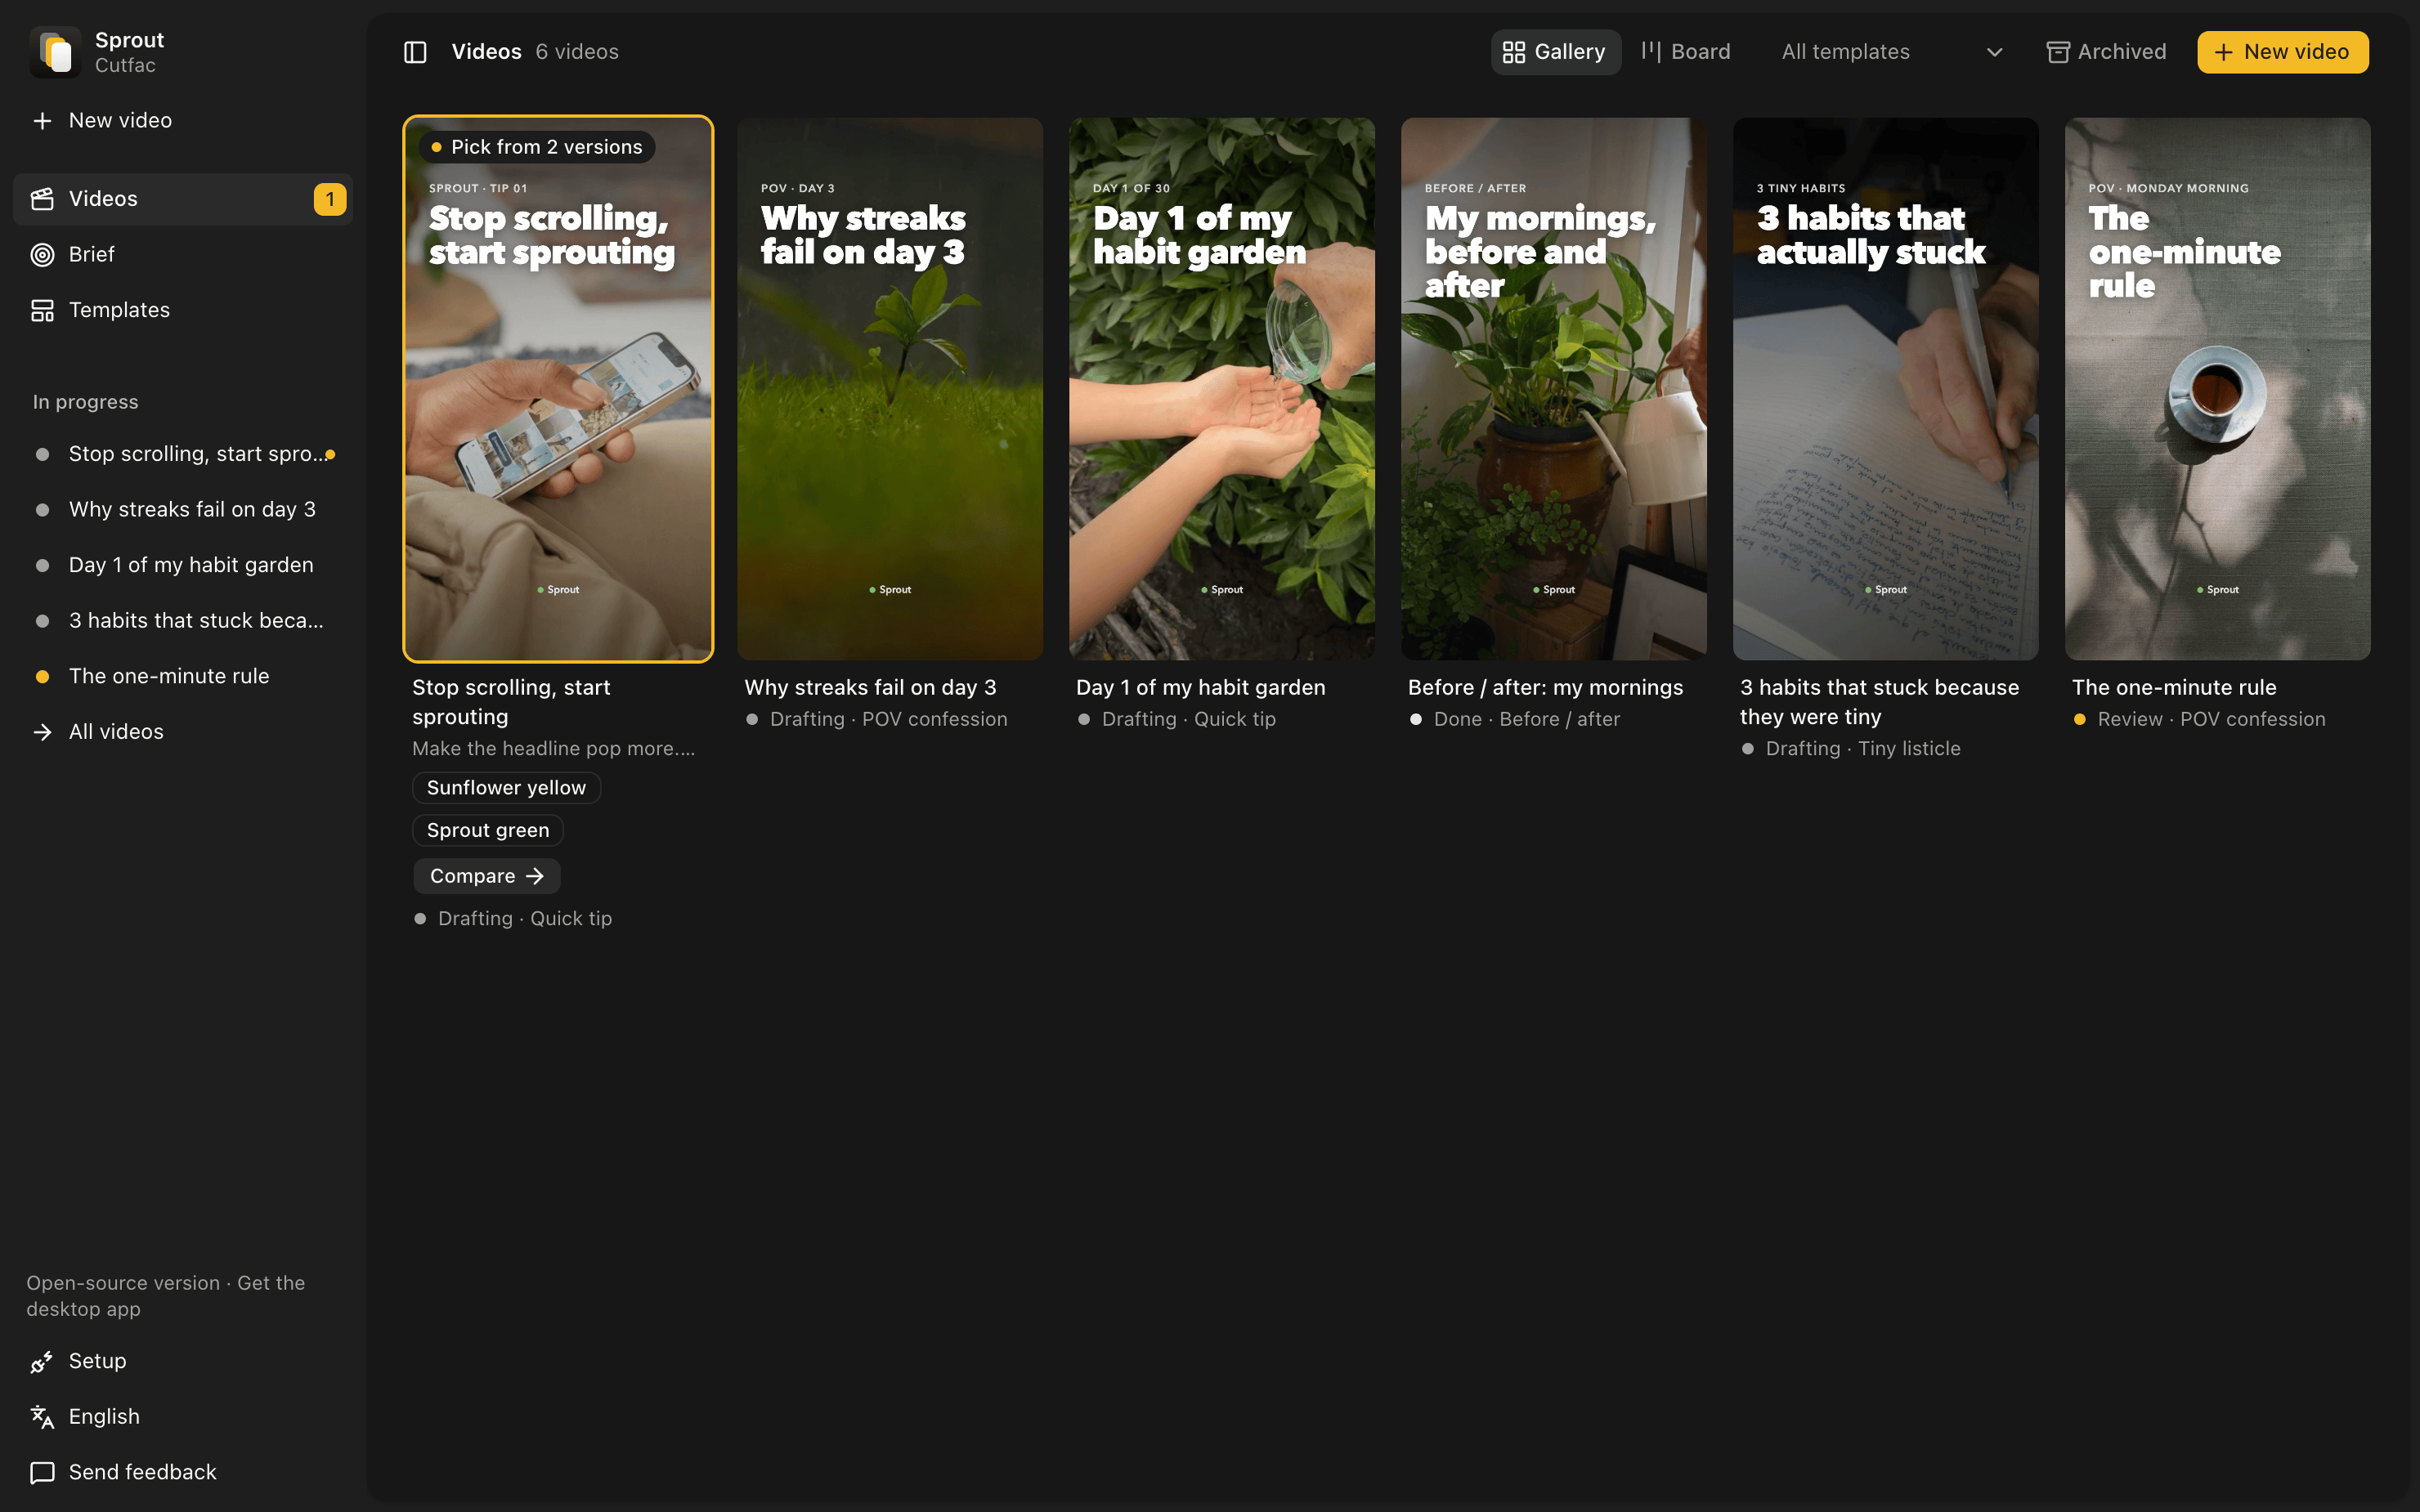The width and height of the screenshot is (2420, 1512).
Task: Open the All templates dropdown
Action: [1892, 52]
